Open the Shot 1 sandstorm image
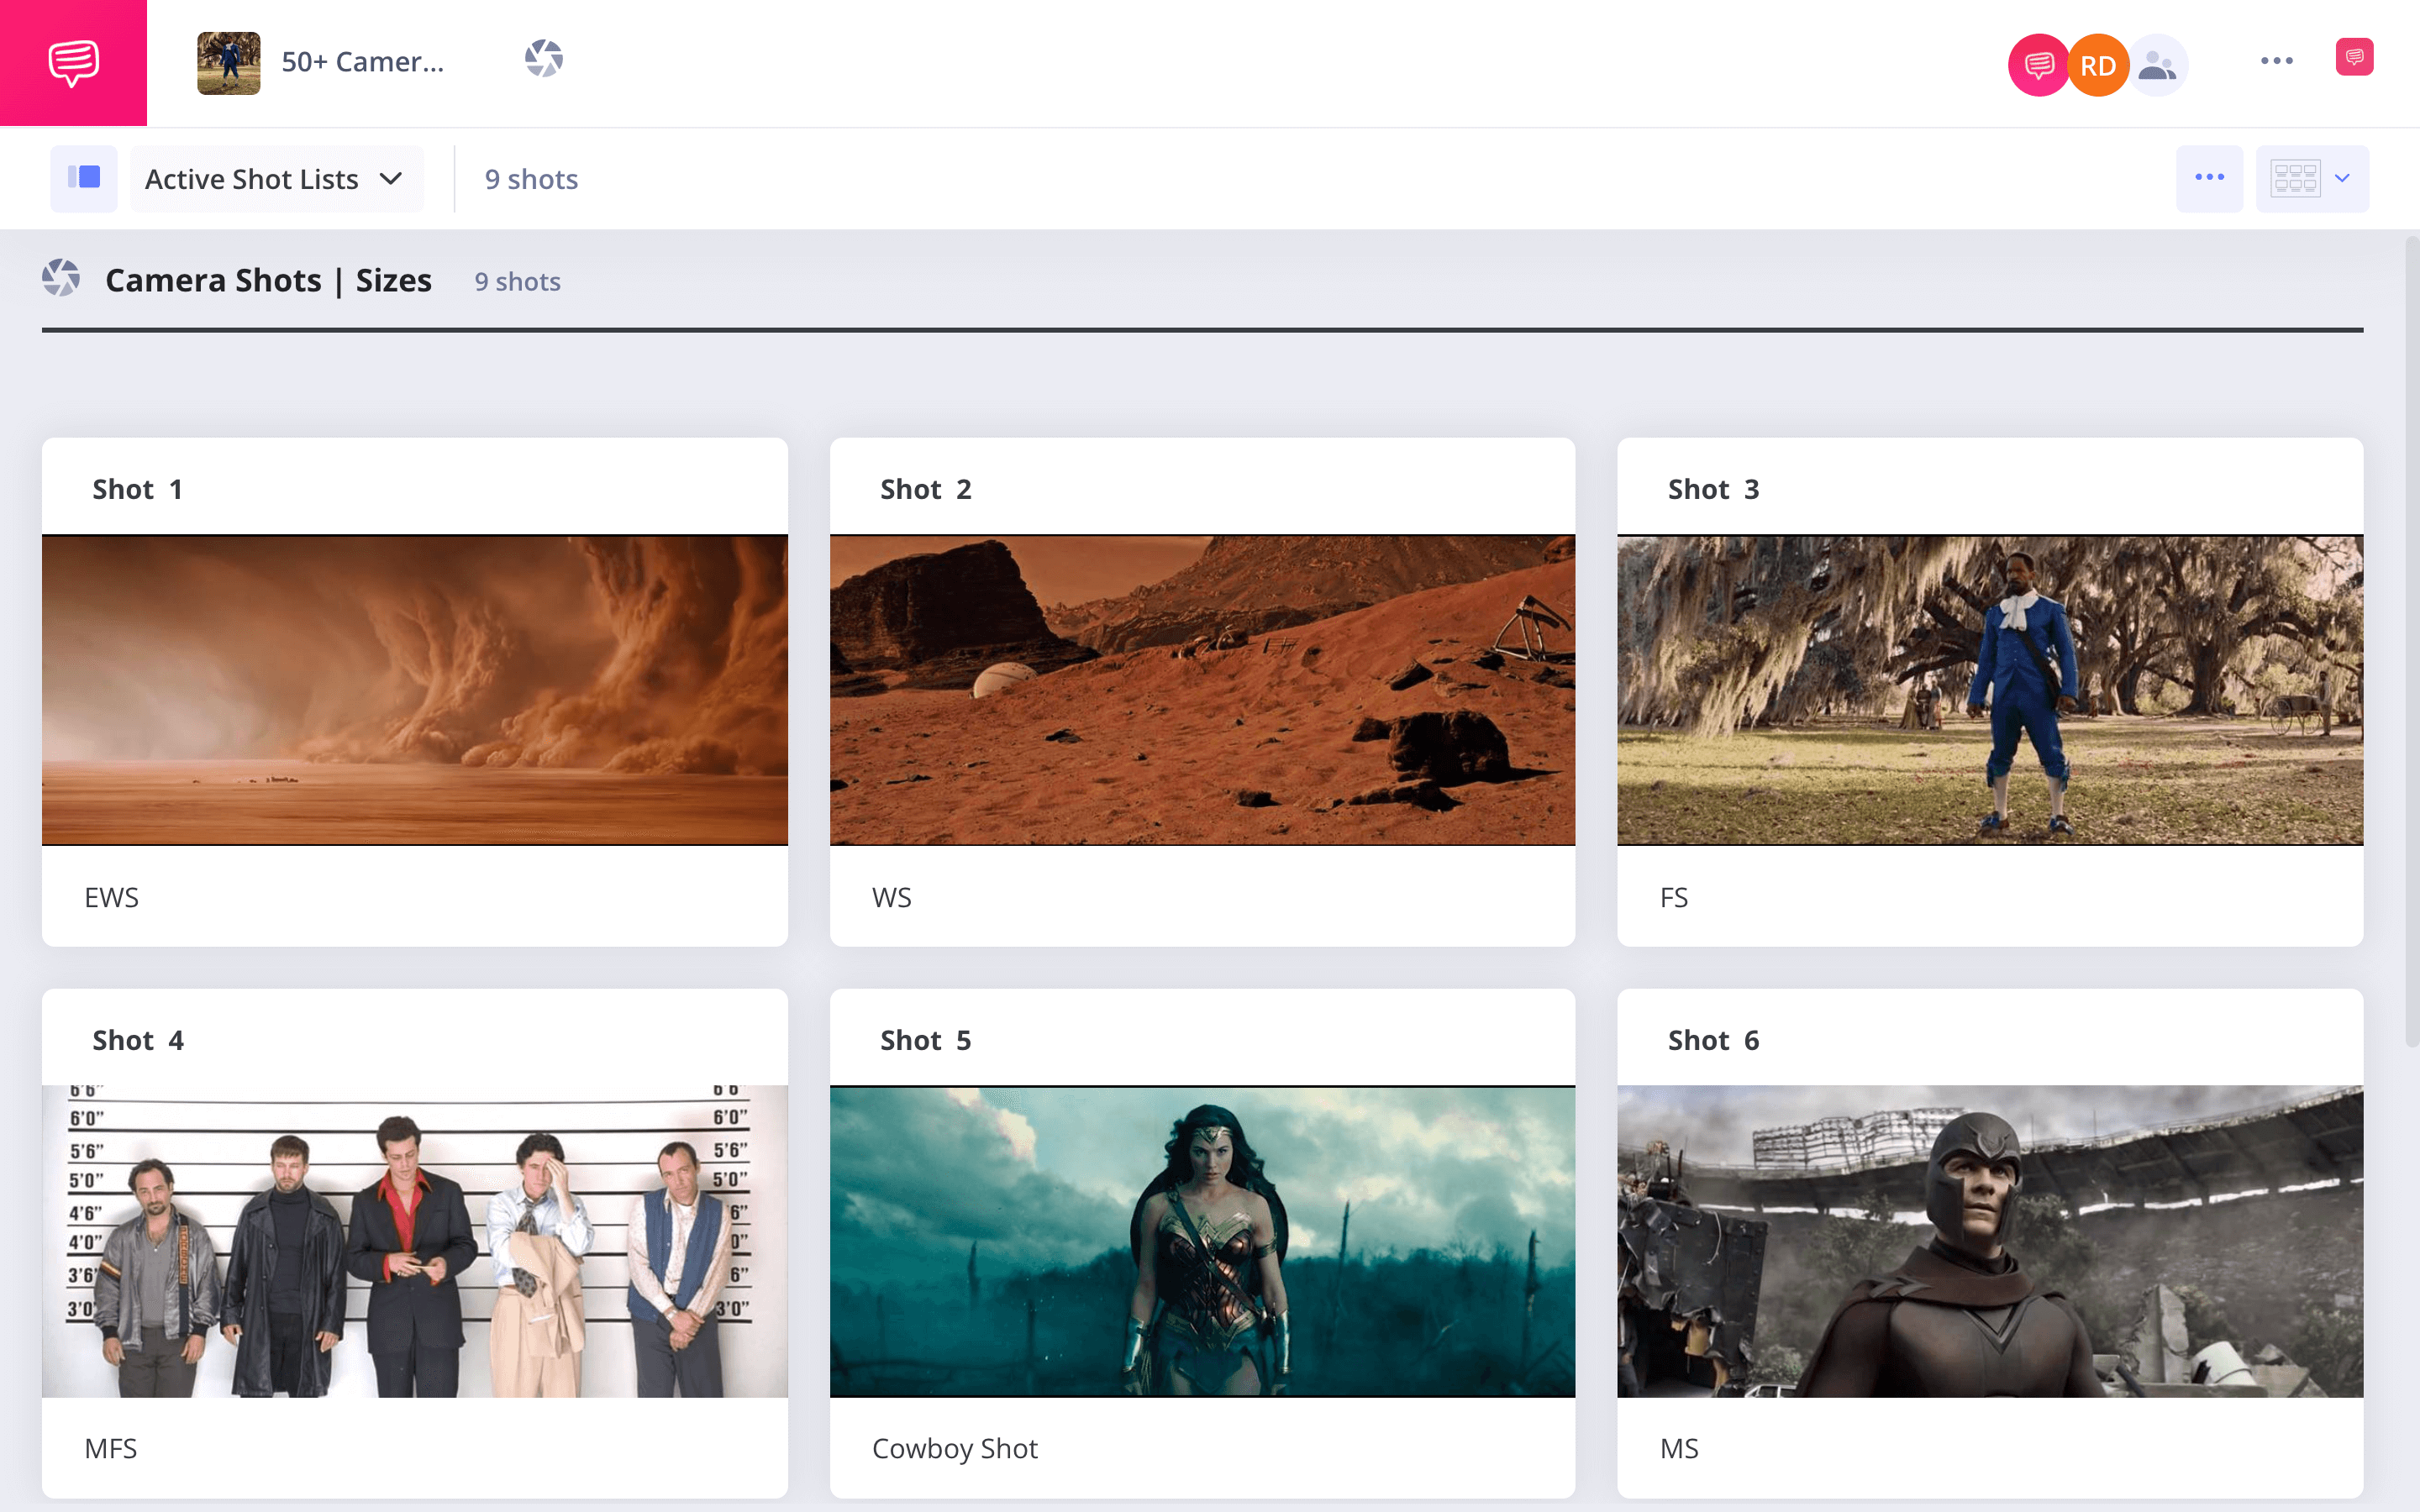The width and height of the screenshot is (2420, 1512). pos(415,690)
